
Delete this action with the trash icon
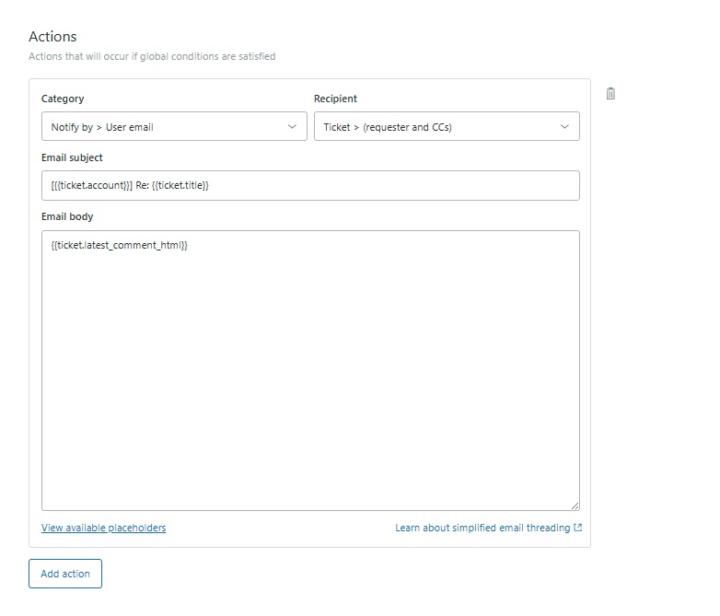point(610,94)
